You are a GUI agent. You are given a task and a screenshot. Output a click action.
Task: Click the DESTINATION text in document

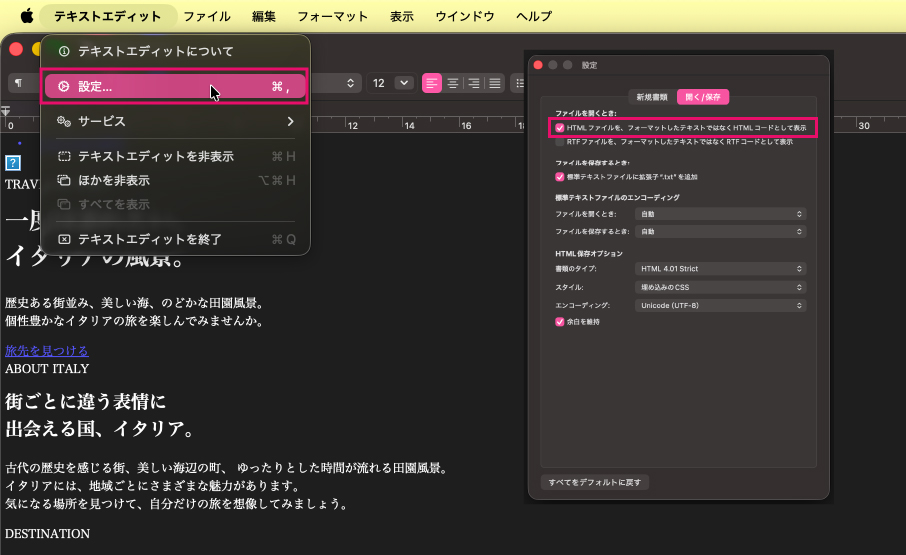point(47,534)
